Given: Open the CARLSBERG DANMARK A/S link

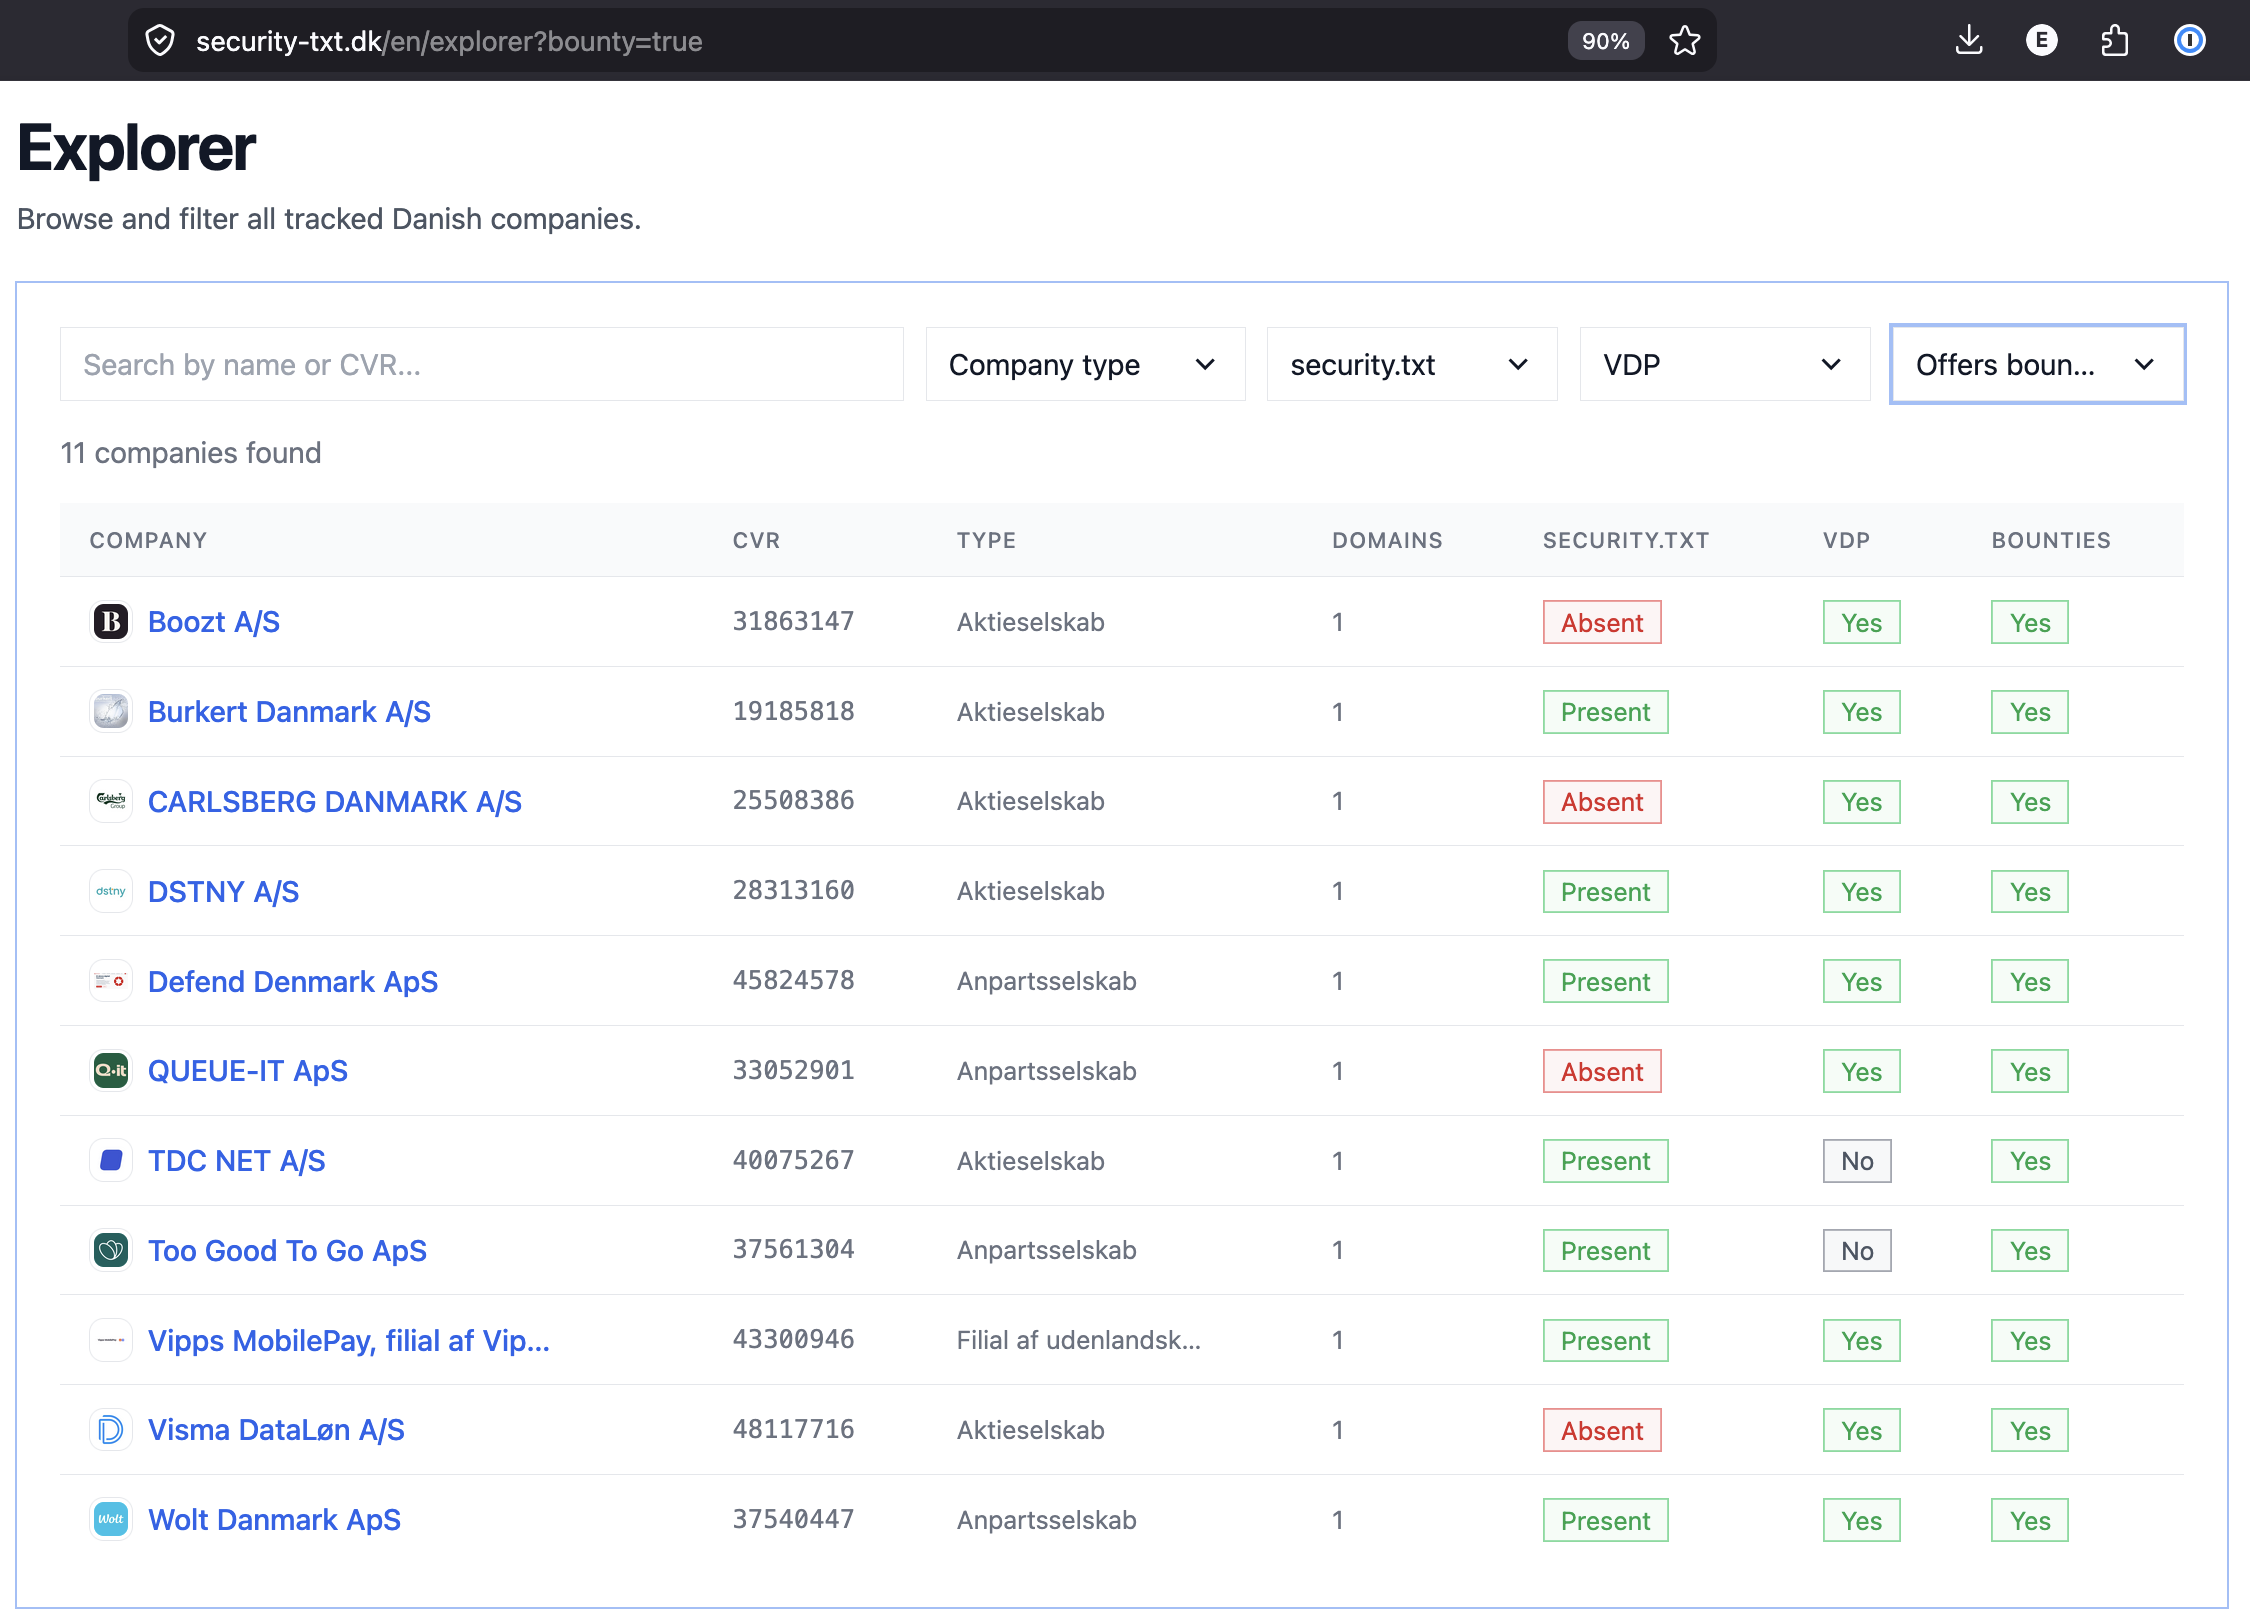Looking at the screenshot, I should [x=335, y=801].
